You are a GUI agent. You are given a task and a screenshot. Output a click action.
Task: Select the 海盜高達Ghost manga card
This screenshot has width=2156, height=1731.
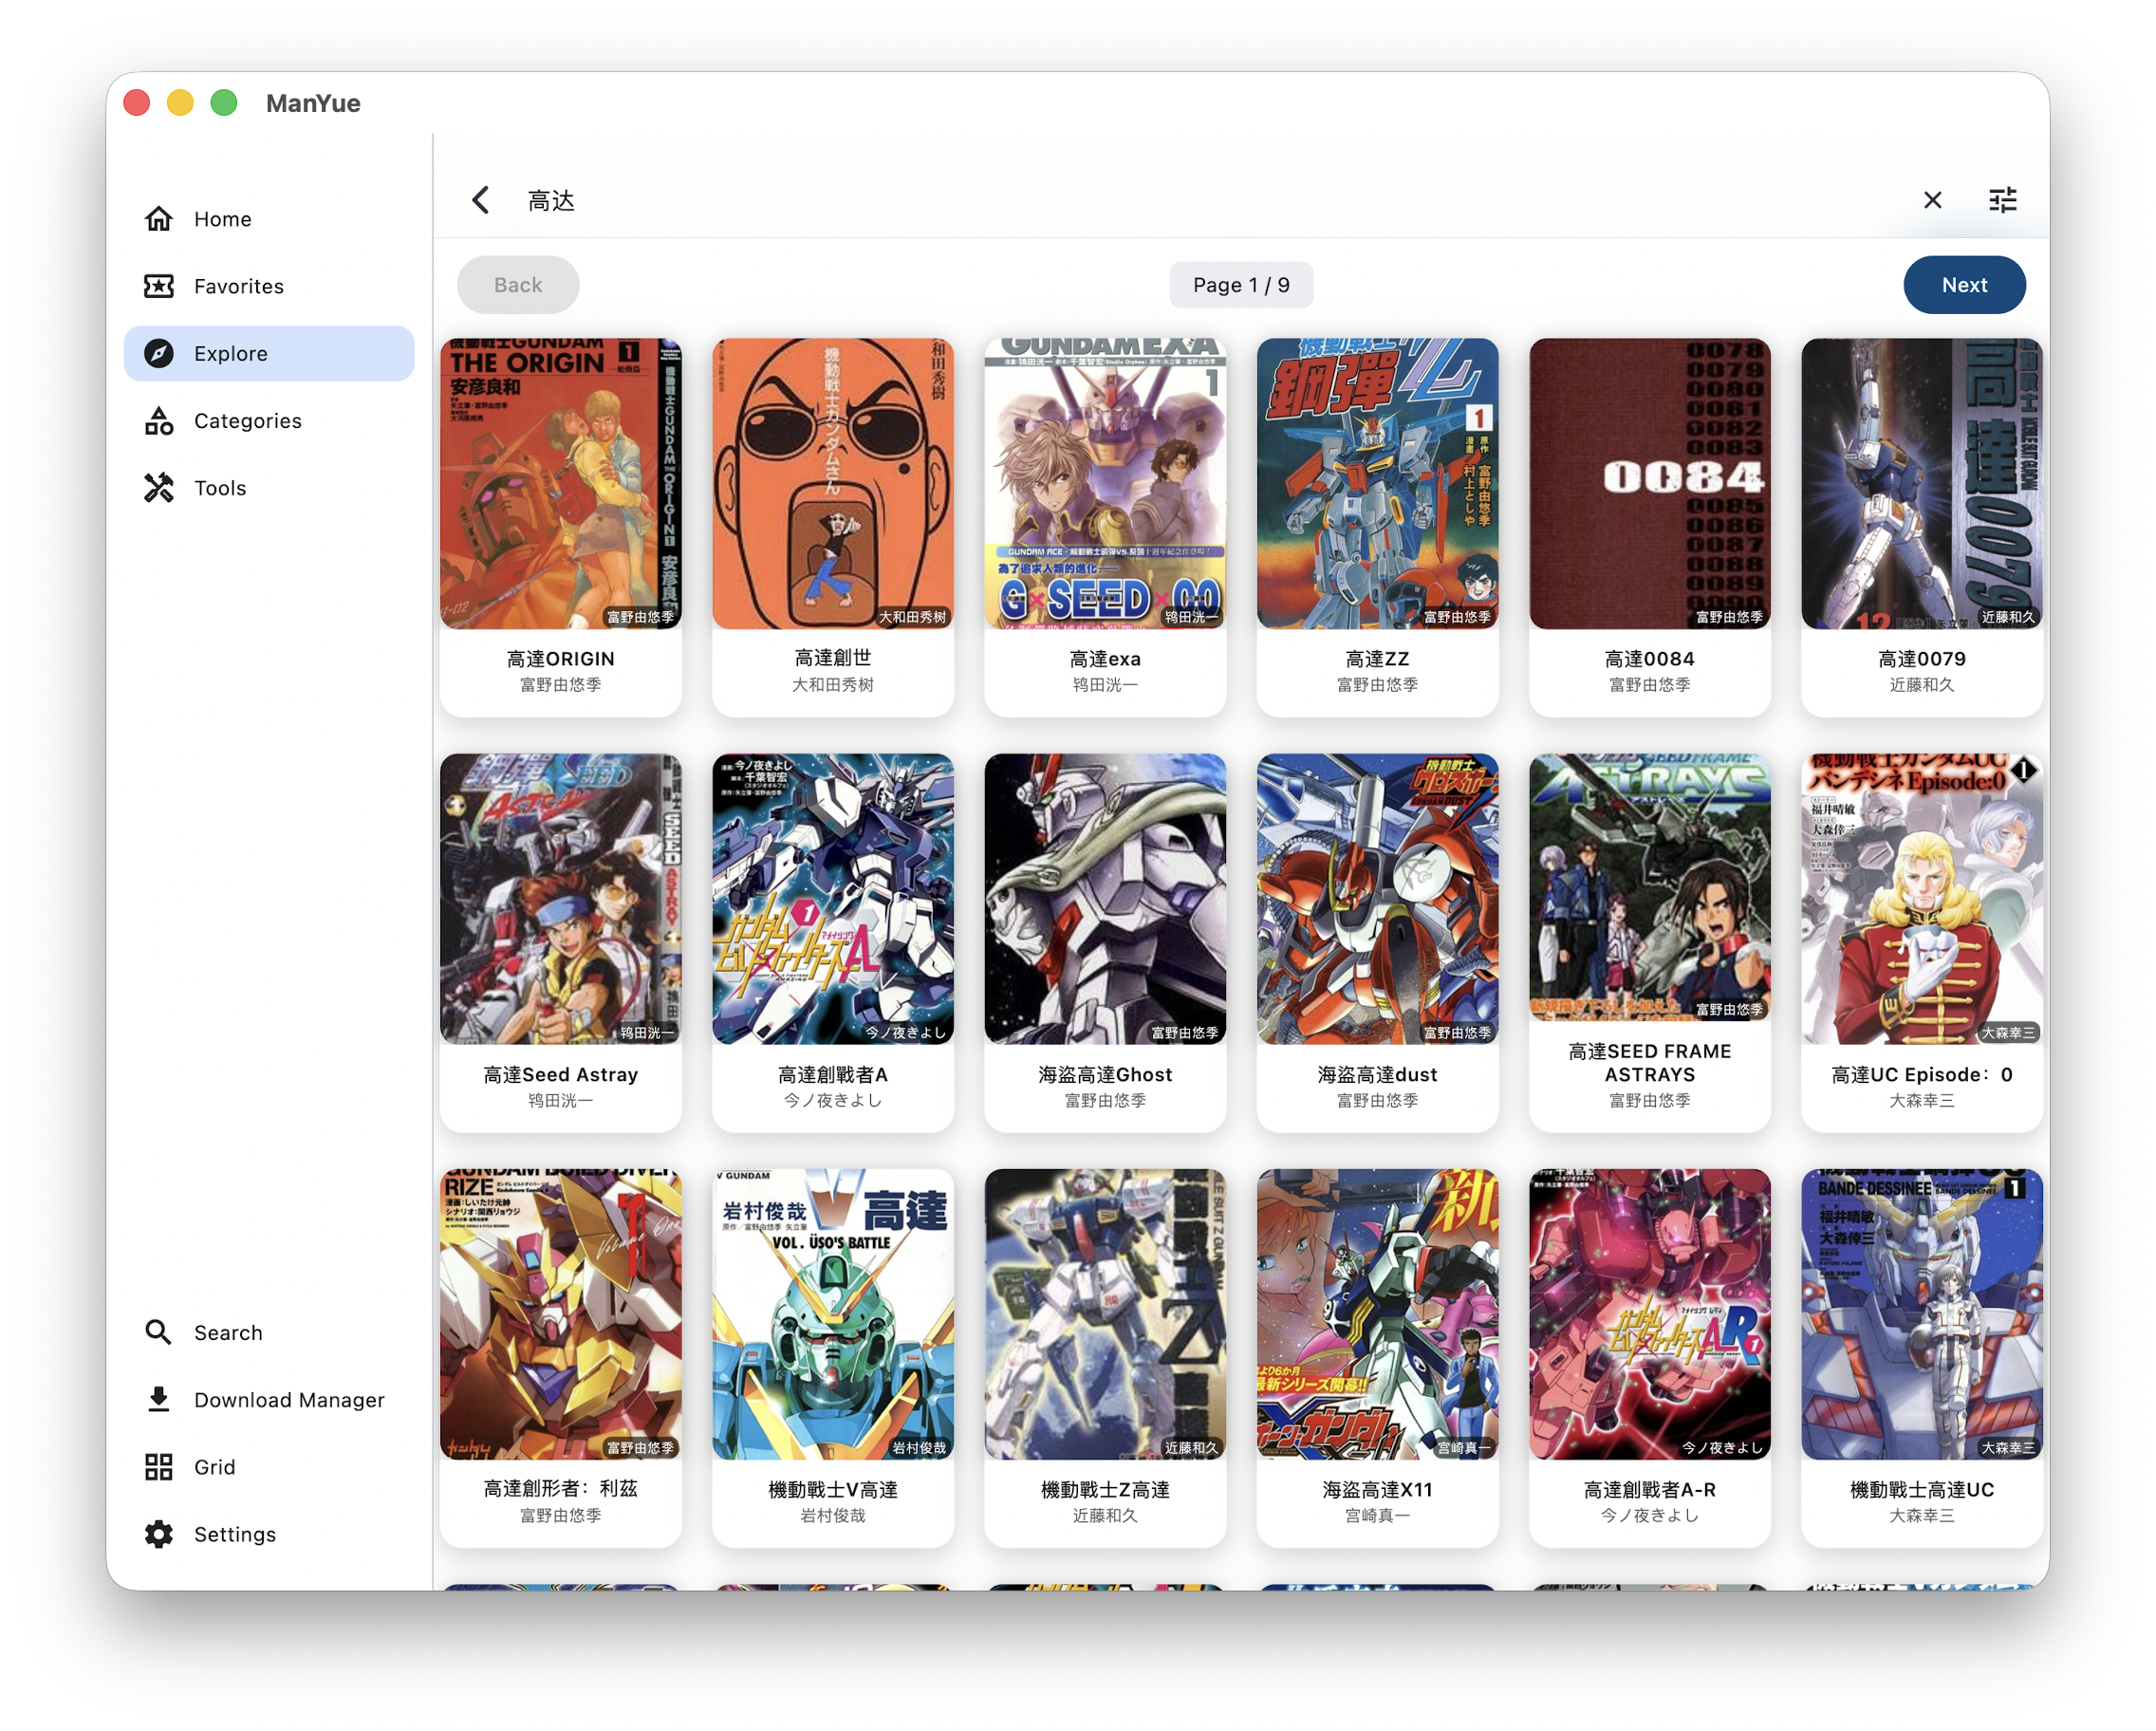click(x=1104, y=940)
